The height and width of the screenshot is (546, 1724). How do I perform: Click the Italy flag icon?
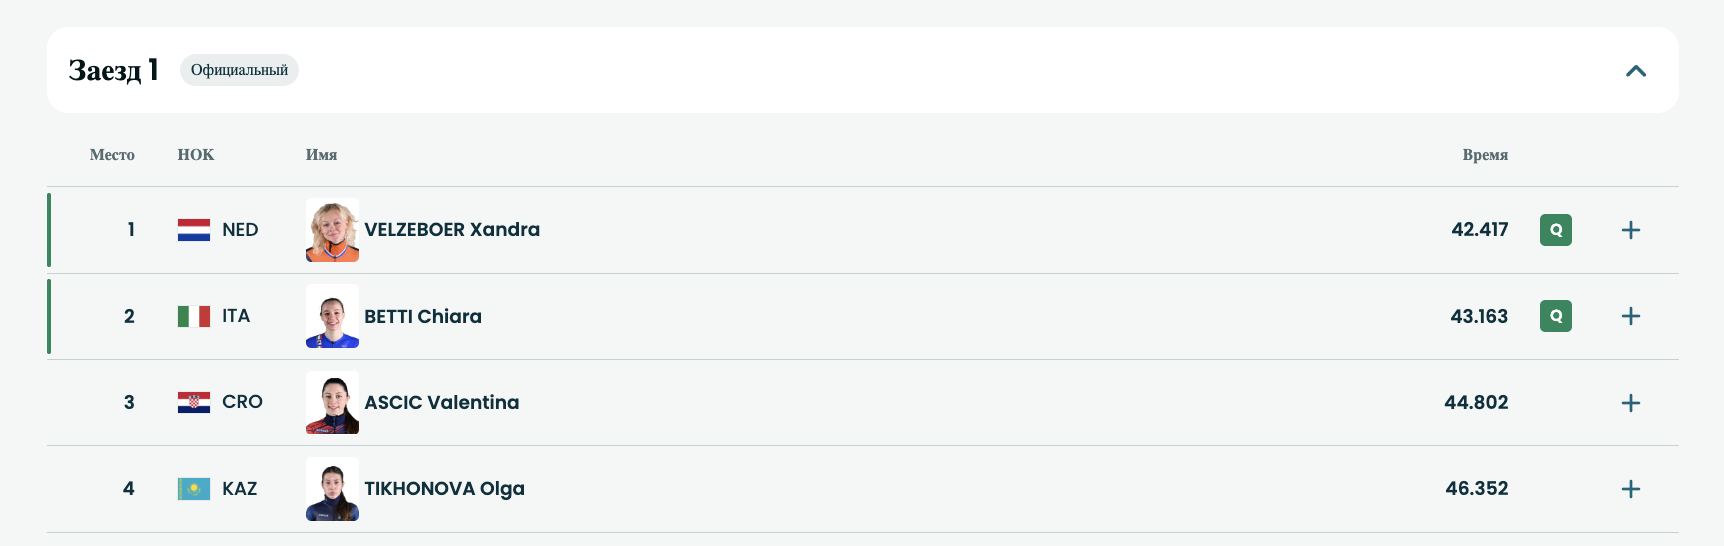pos(193,316)
